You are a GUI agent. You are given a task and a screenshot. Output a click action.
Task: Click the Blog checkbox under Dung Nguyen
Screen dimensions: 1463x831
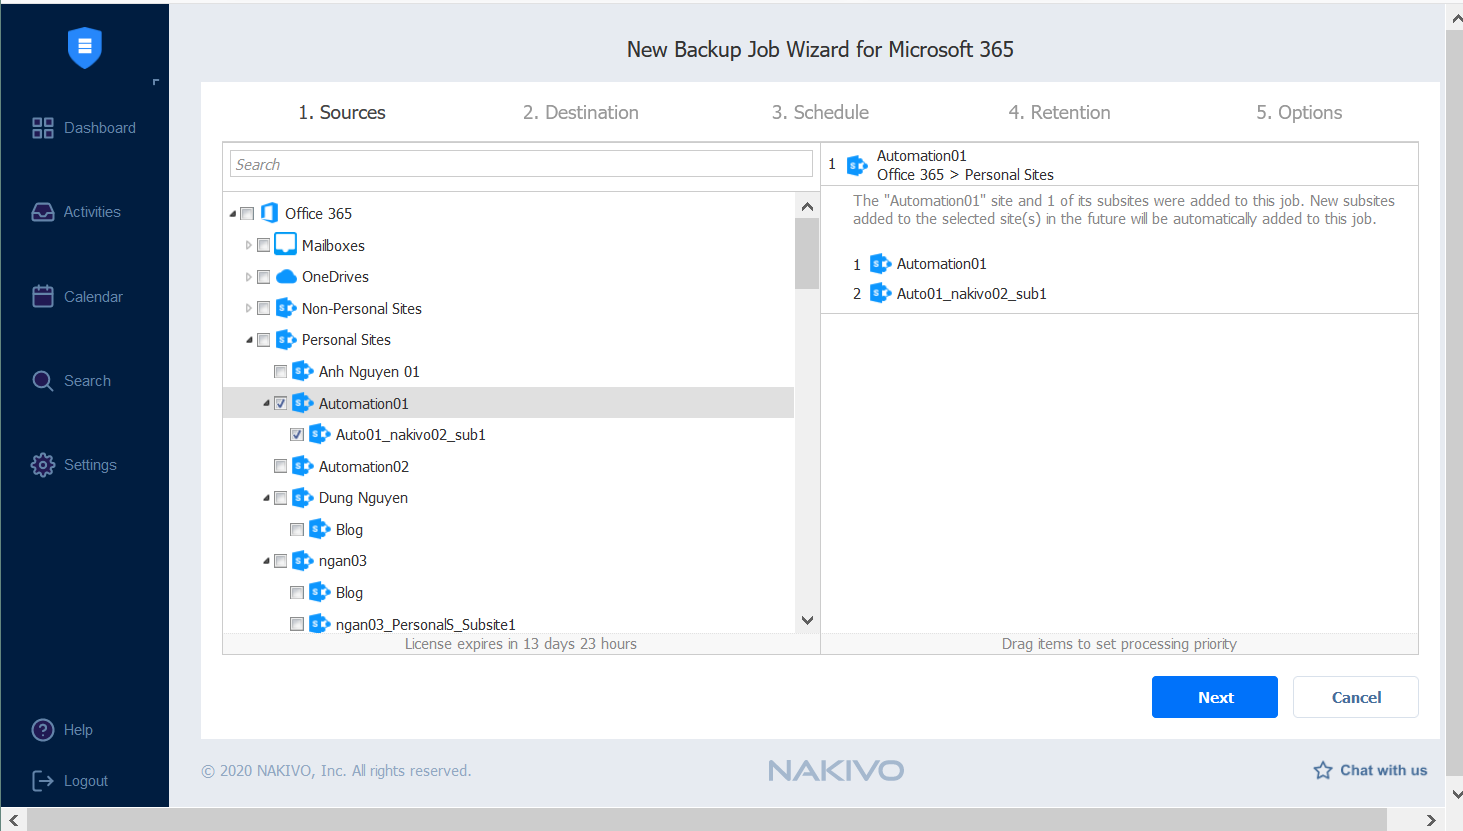297,530
